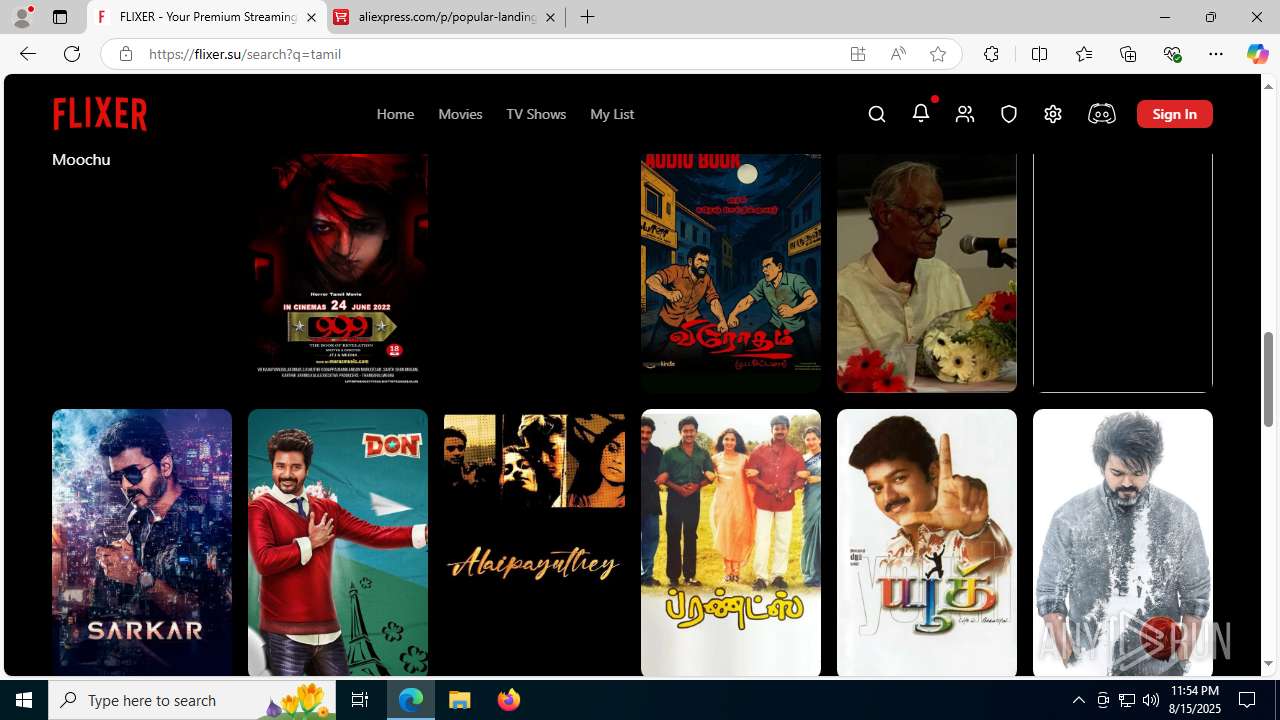Launch Firefox from taskbar

[x=509, y=700]
